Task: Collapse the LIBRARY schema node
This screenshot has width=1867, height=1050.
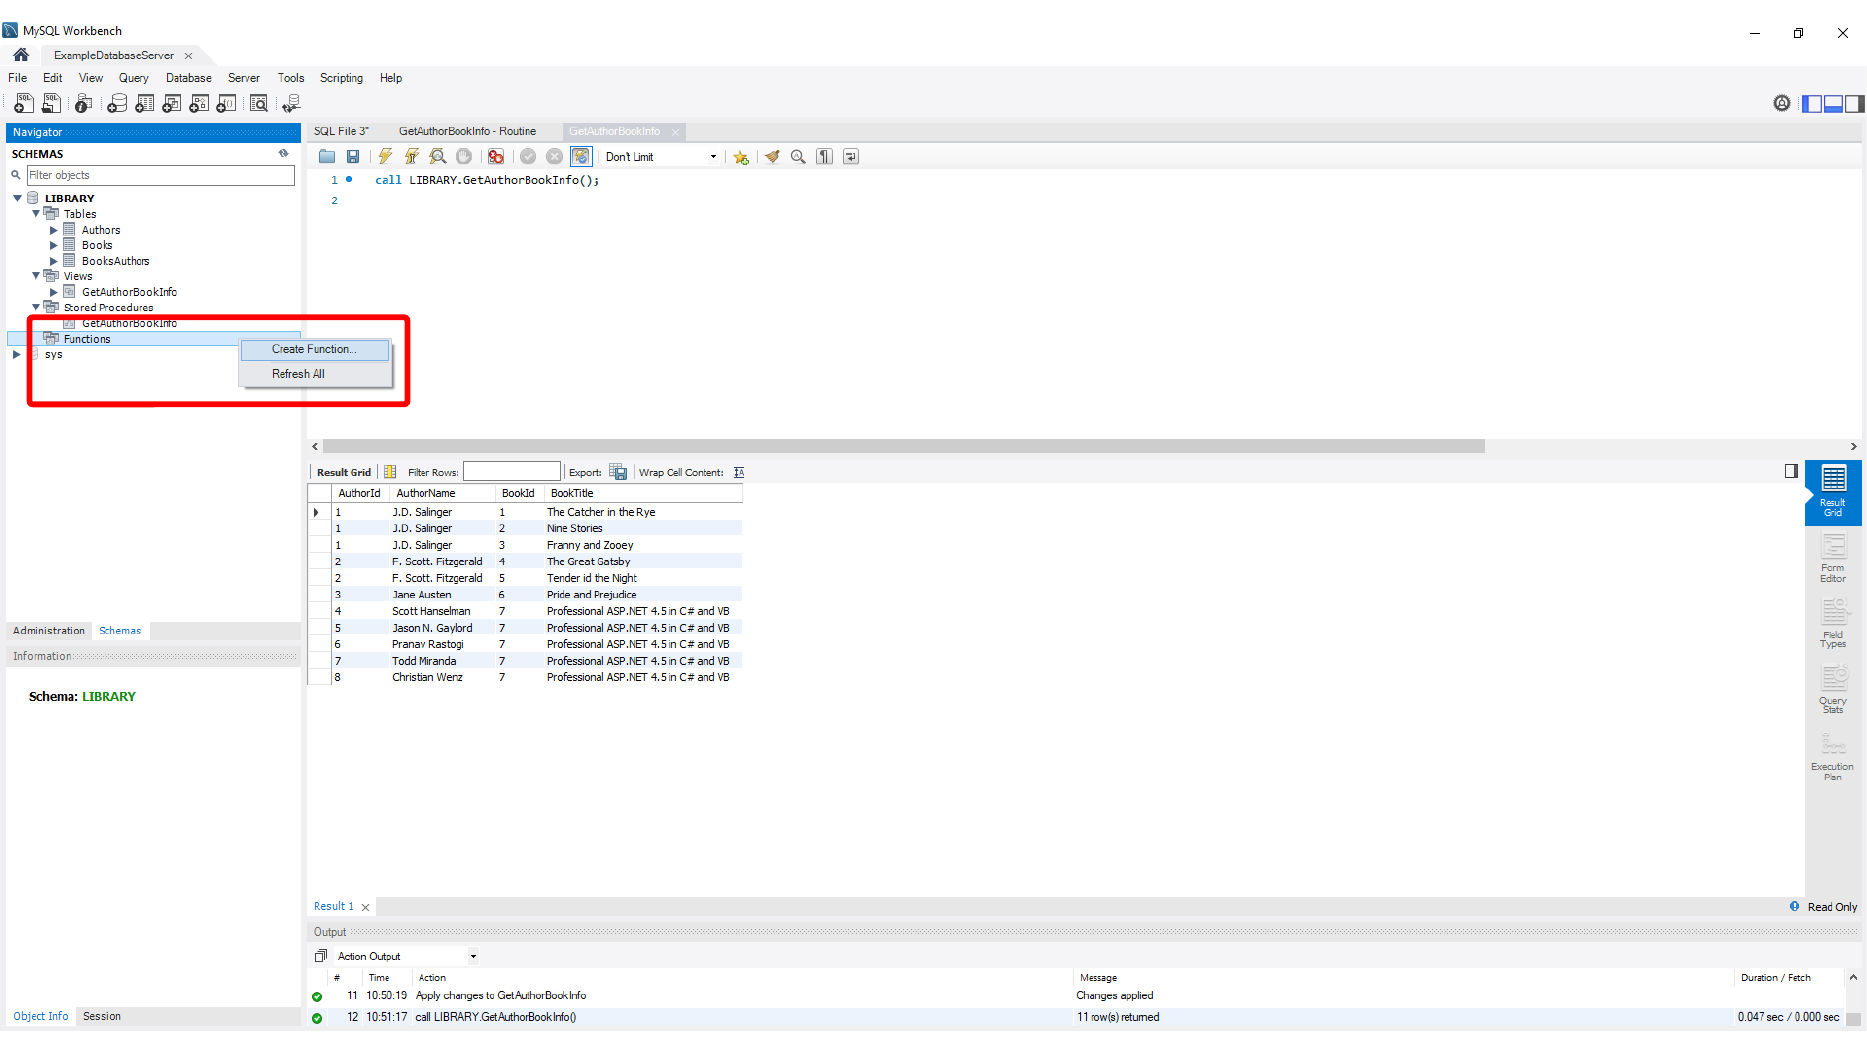Action: (x=17, y=198)
